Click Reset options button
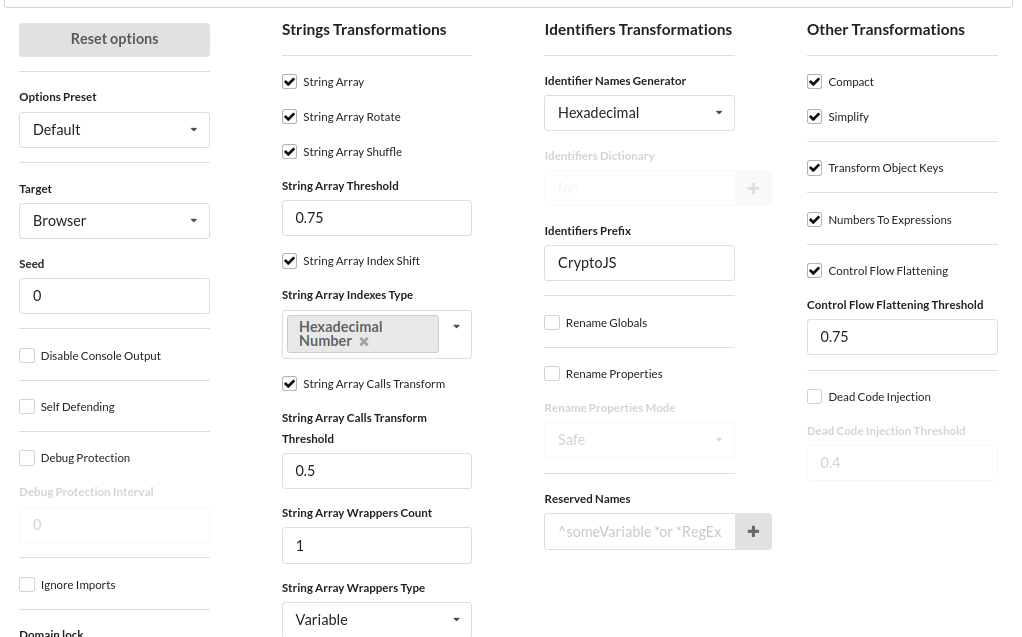1022x637 pixels. click(x=114, y=39)
